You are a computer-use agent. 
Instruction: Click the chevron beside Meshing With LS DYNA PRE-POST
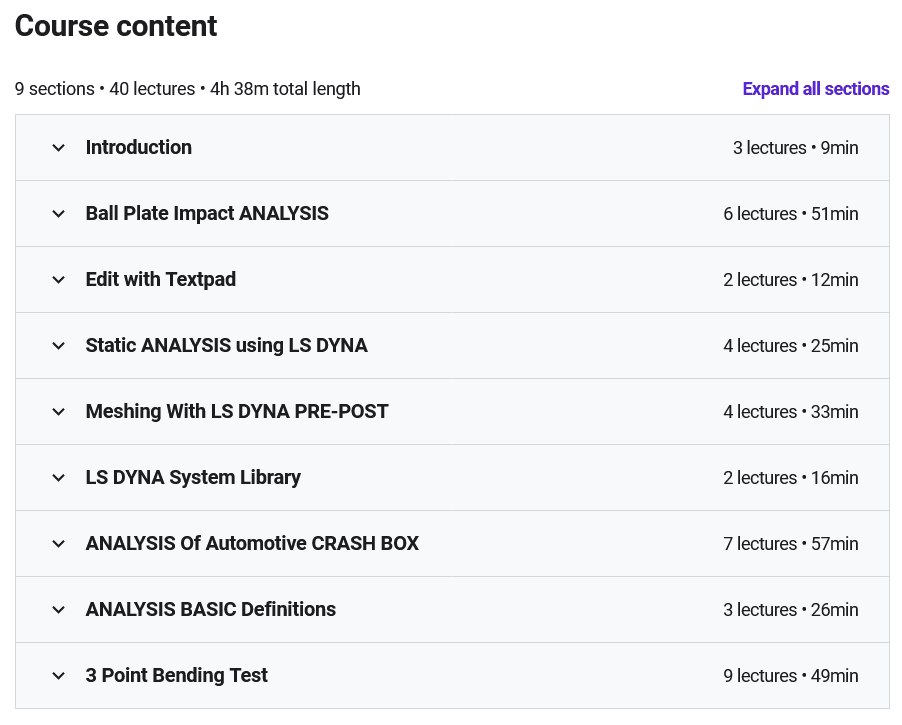tap(59, 412)
